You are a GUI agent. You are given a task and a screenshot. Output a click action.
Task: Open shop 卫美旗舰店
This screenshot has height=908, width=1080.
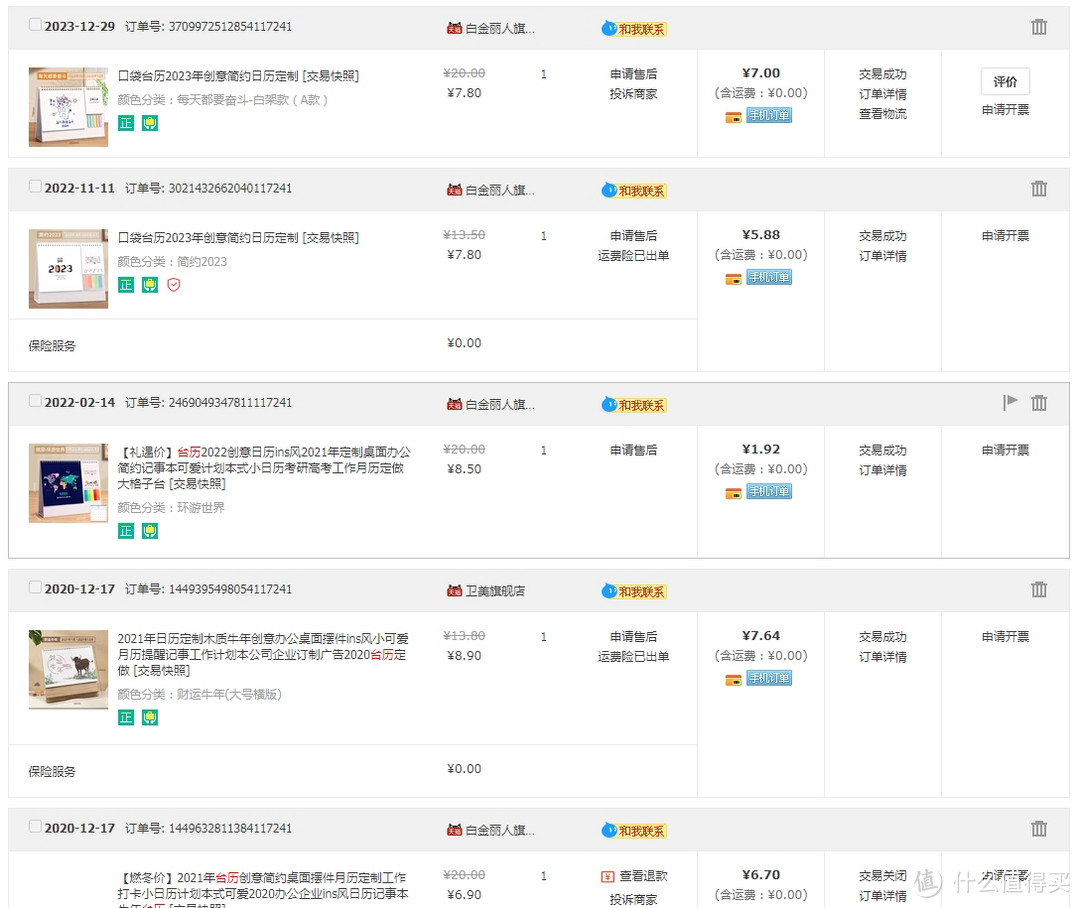pyautogui.click(x=495, y=591)
